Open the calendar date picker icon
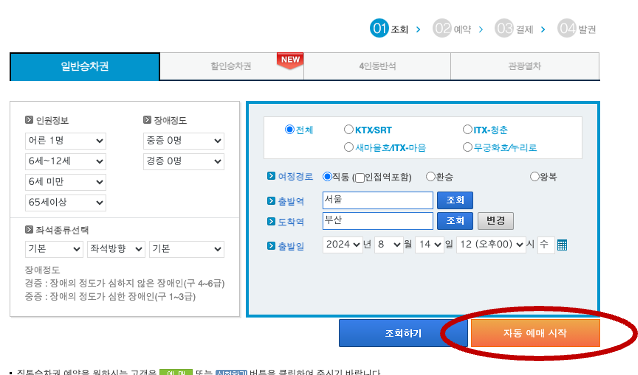The height and width of the screenshot is (375, 638). 562,245
